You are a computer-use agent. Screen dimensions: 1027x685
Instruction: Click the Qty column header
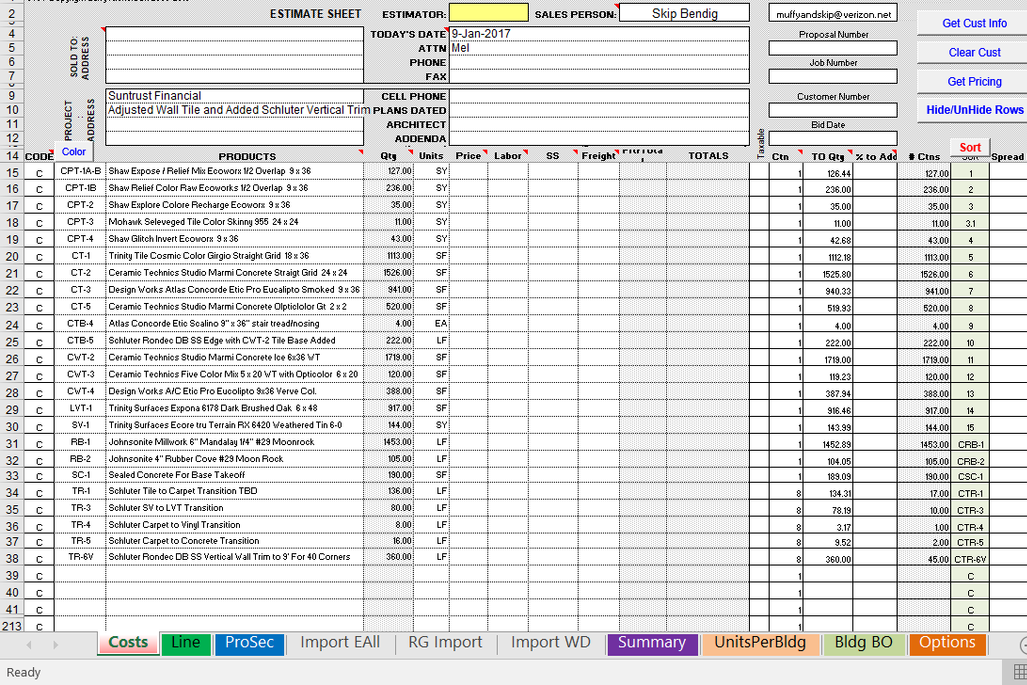tap(388, 156)
